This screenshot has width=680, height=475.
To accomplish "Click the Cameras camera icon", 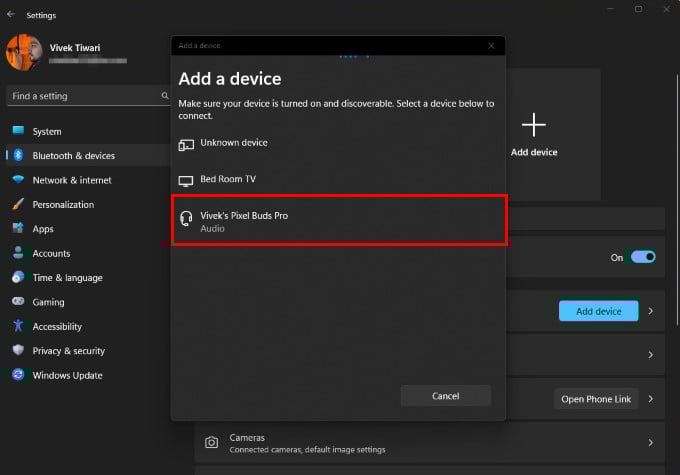I will click(x=212, y=442).
